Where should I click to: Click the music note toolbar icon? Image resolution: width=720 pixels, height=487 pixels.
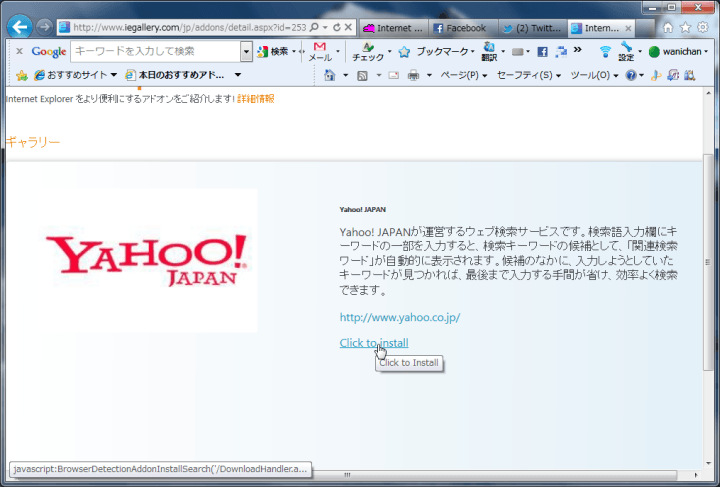673,75
